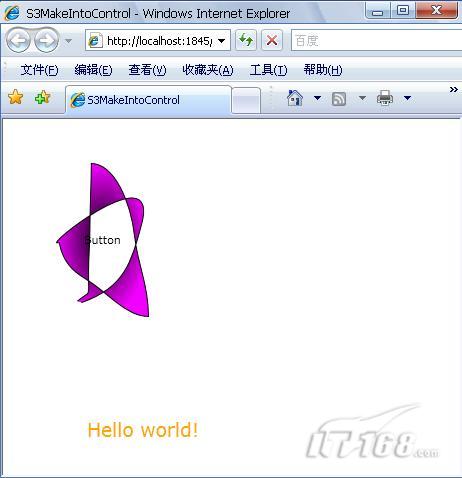Open the 工具(T) menu
462x478 pixels.
(x=268, y=70)
